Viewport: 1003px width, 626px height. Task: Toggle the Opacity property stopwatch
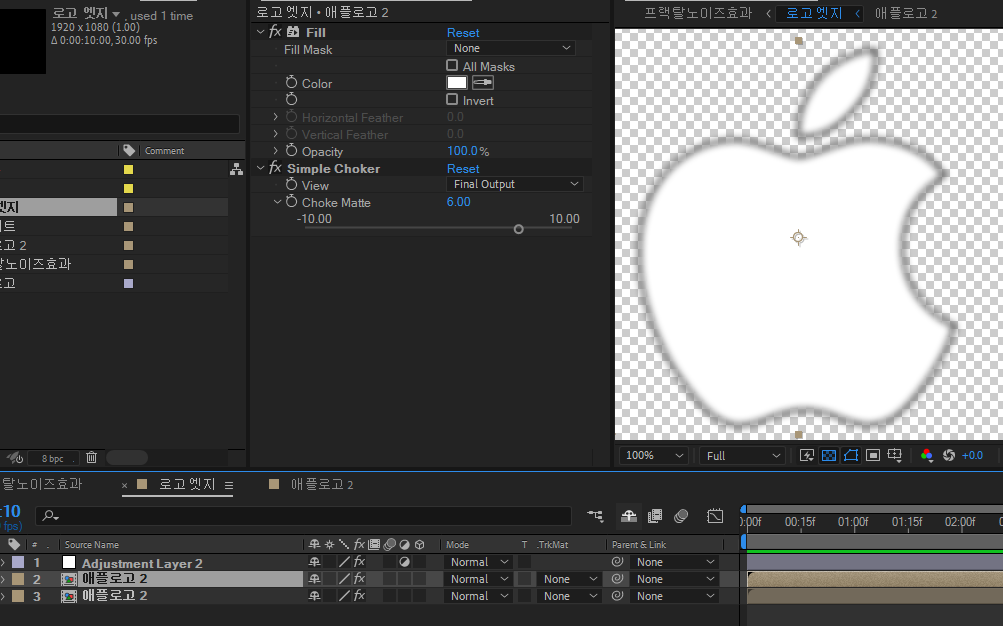pyautogui.click(x=292, y=150)
